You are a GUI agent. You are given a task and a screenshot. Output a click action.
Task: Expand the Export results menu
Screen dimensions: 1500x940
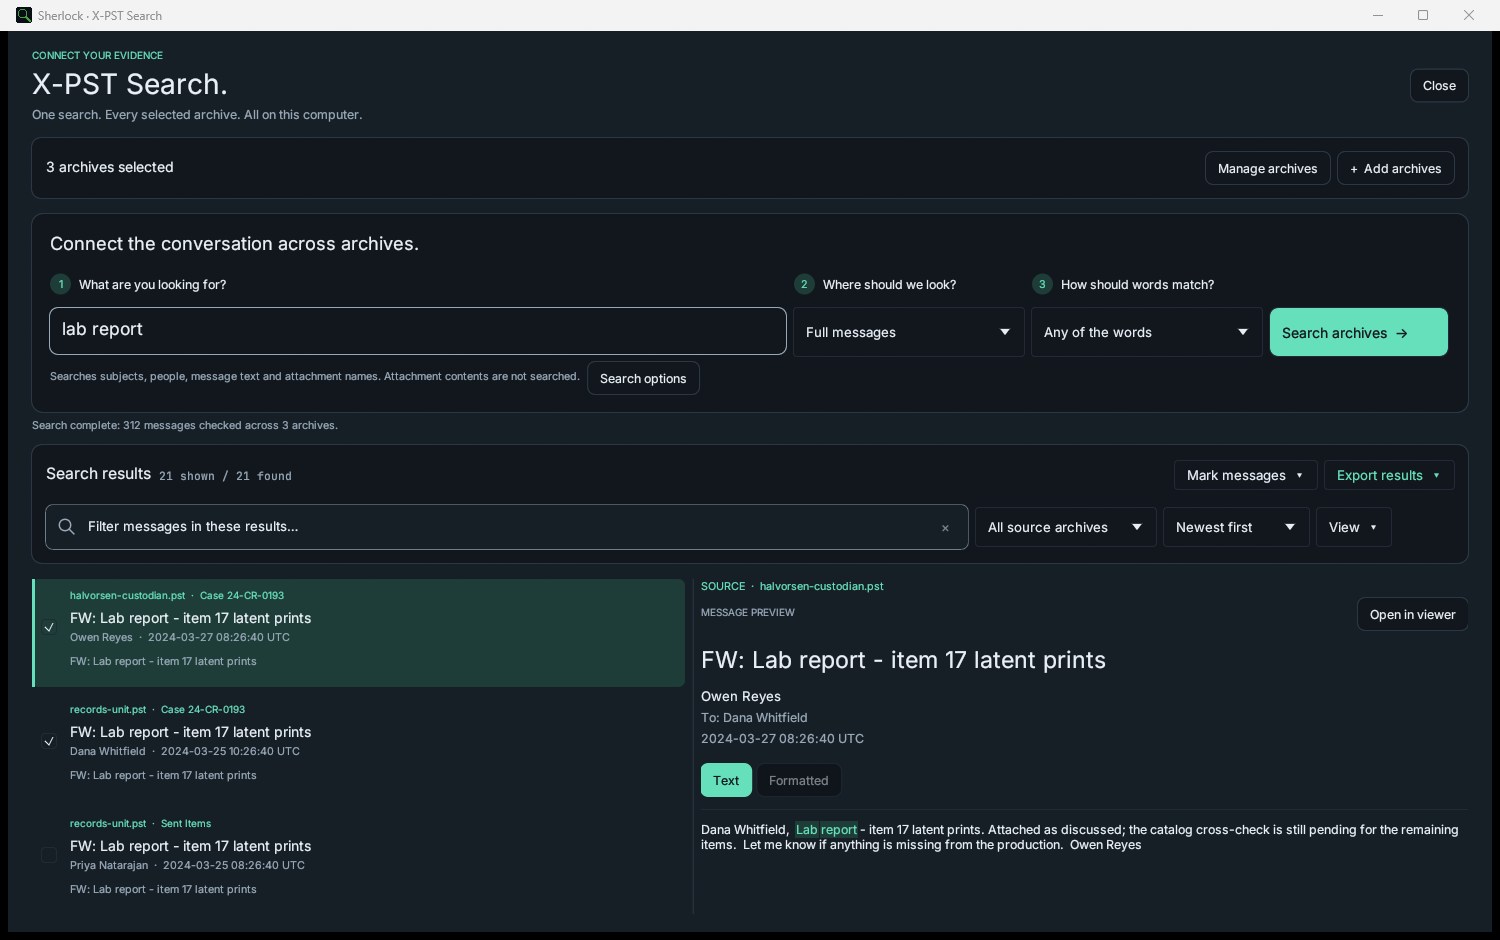(1388, 475)
